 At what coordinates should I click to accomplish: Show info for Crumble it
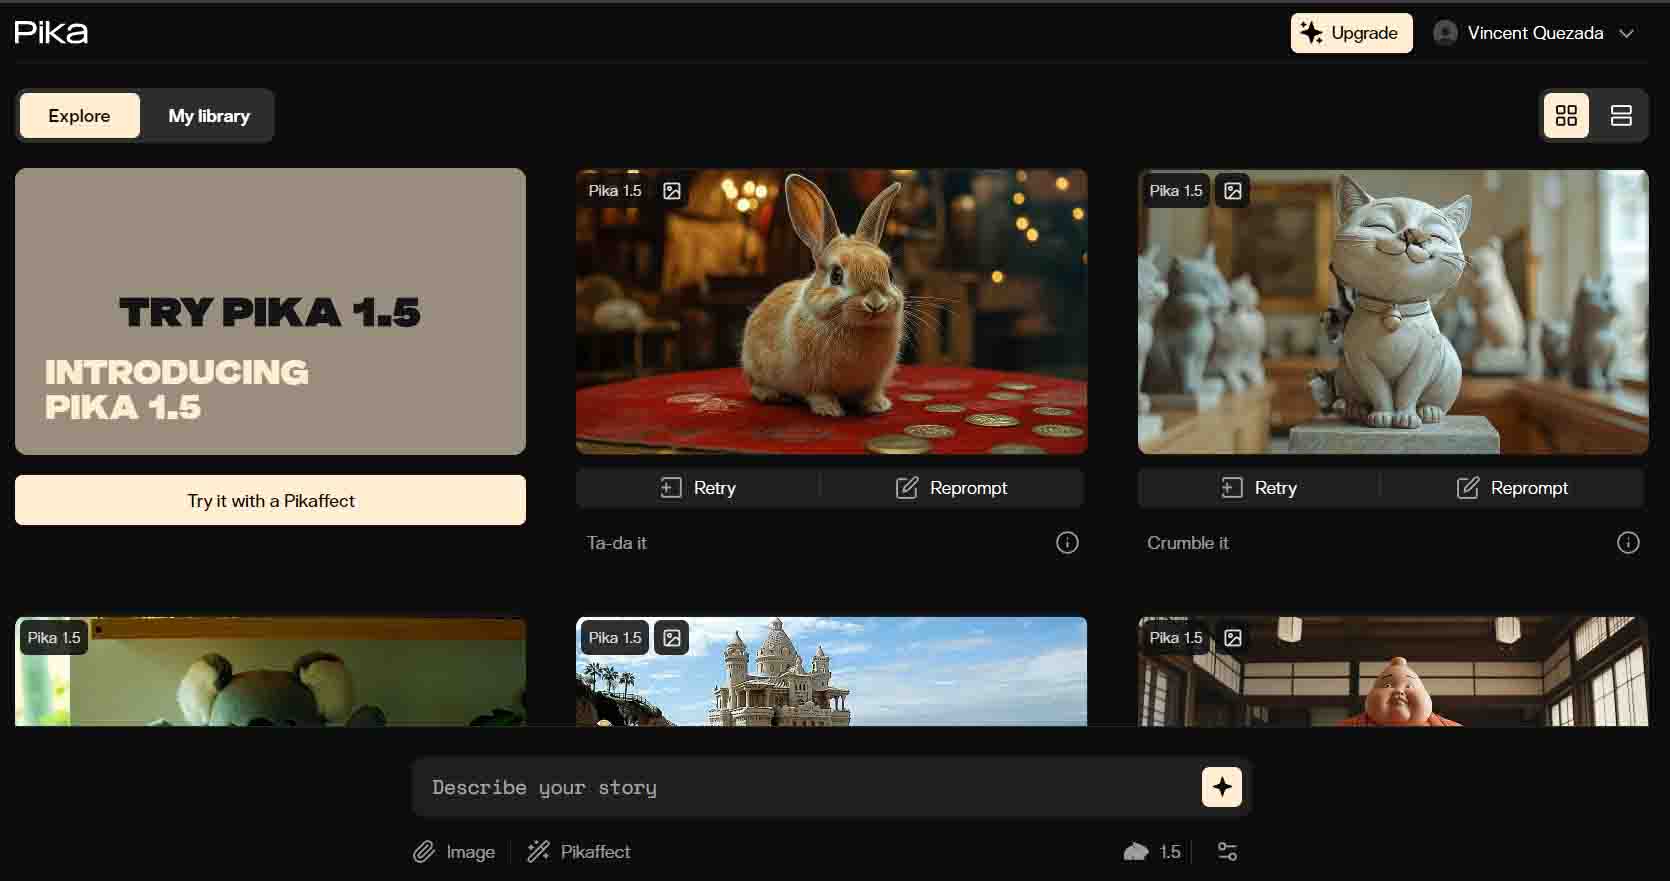[x=1628, y=543]
